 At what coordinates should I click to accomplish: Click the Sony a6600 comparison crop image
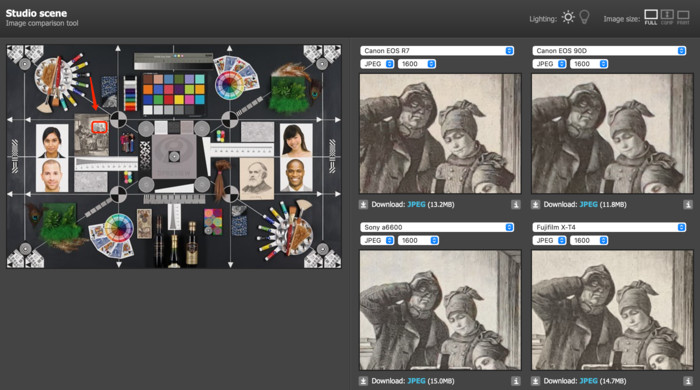tap(440, 310)
